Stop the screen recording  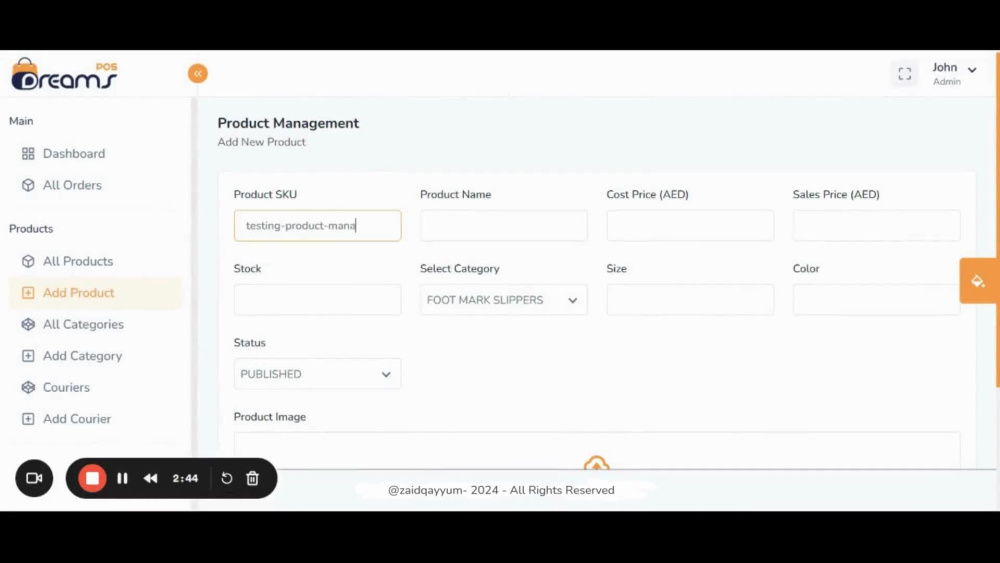tap(92, 478)
